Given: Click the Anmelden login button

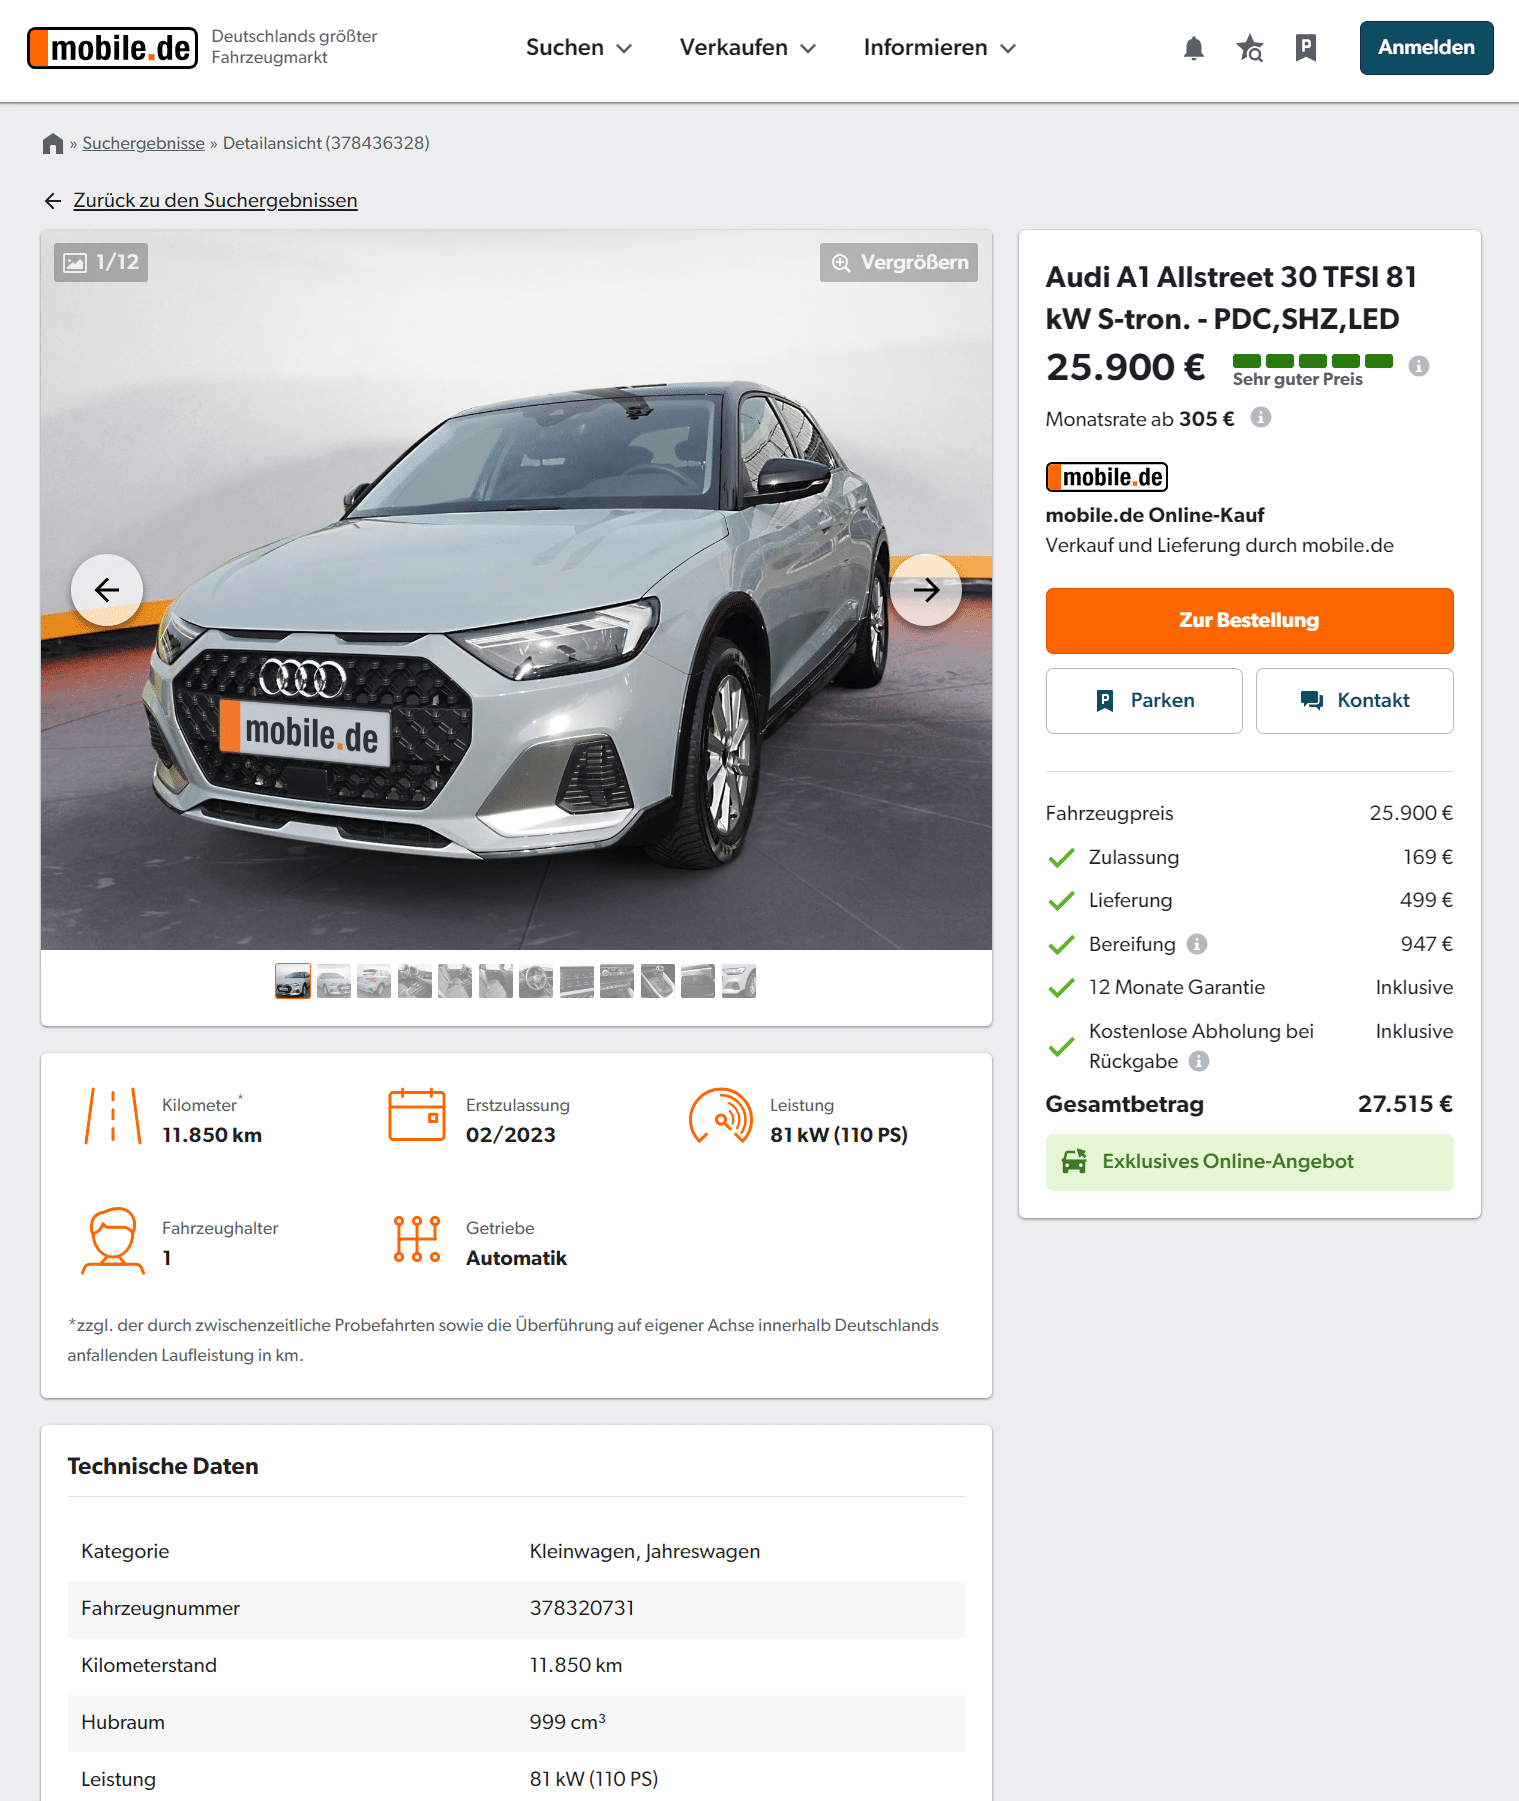Looking at the screenshot, I should pos(1426,48).
